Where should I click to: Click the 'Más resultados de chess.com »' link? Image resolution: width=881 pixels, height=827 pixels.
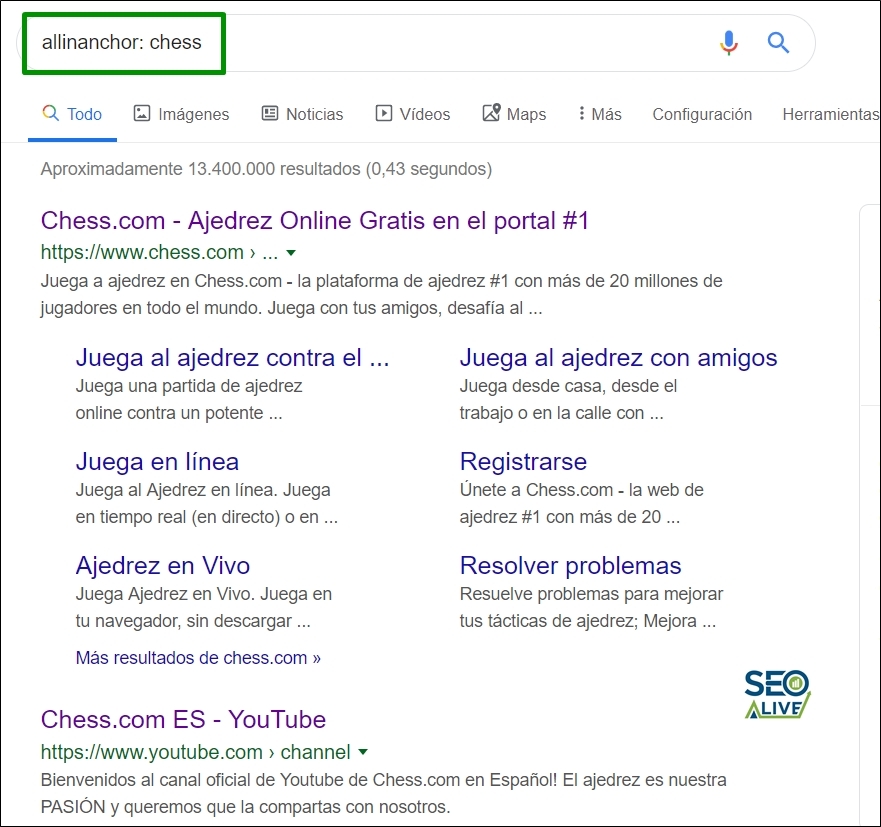(198, 657)
